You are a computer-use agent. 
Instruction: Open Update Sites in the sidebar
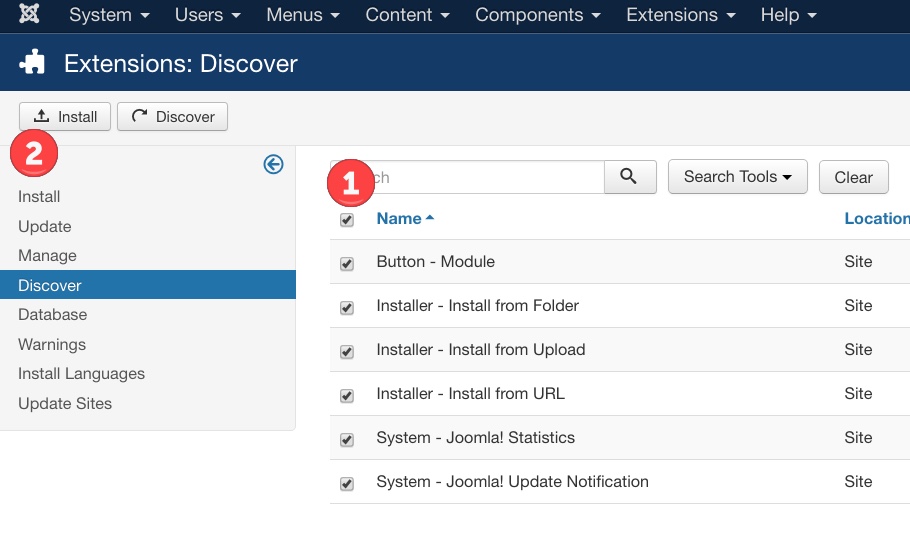point(65,403)
